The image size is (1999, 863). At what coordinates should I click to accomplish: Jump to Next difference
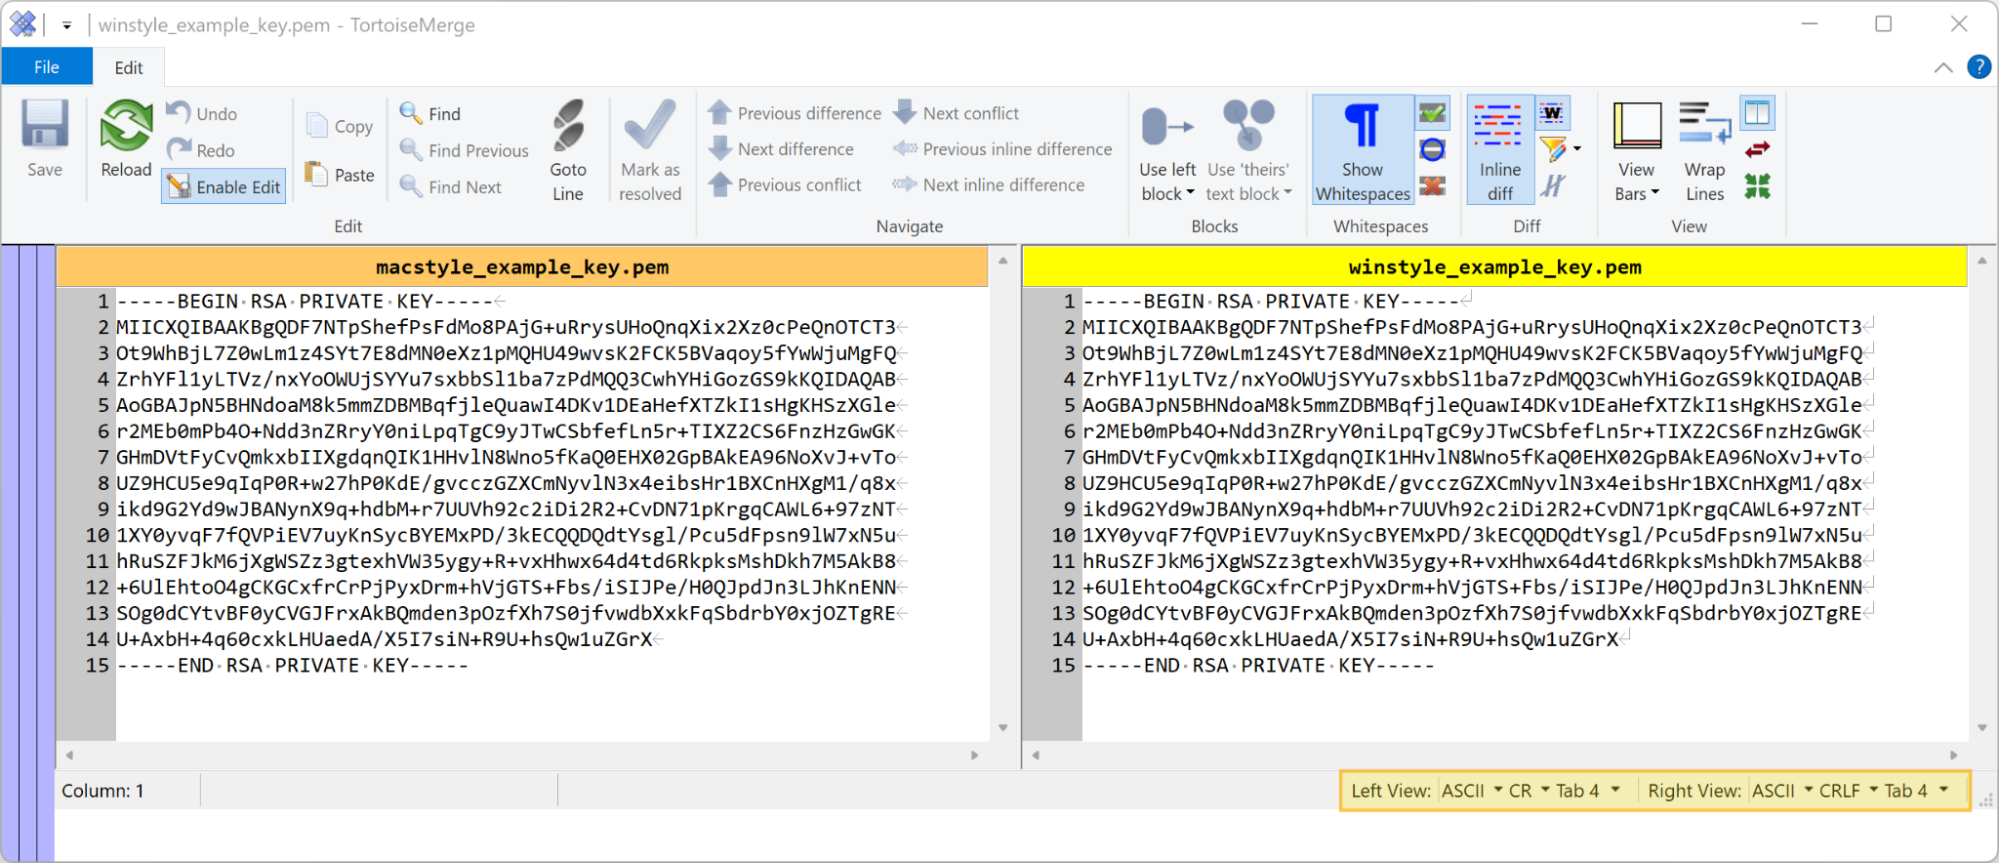point(781,149)
